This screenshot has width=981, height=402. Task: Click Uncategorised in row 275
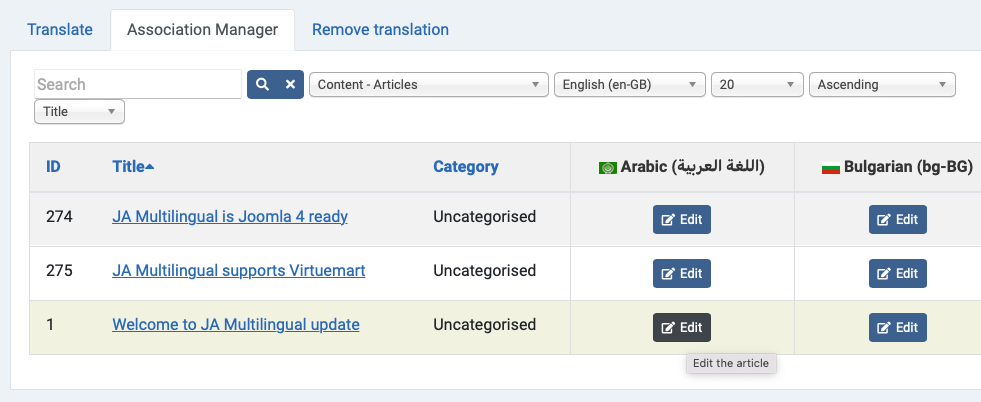coord(485,271)
